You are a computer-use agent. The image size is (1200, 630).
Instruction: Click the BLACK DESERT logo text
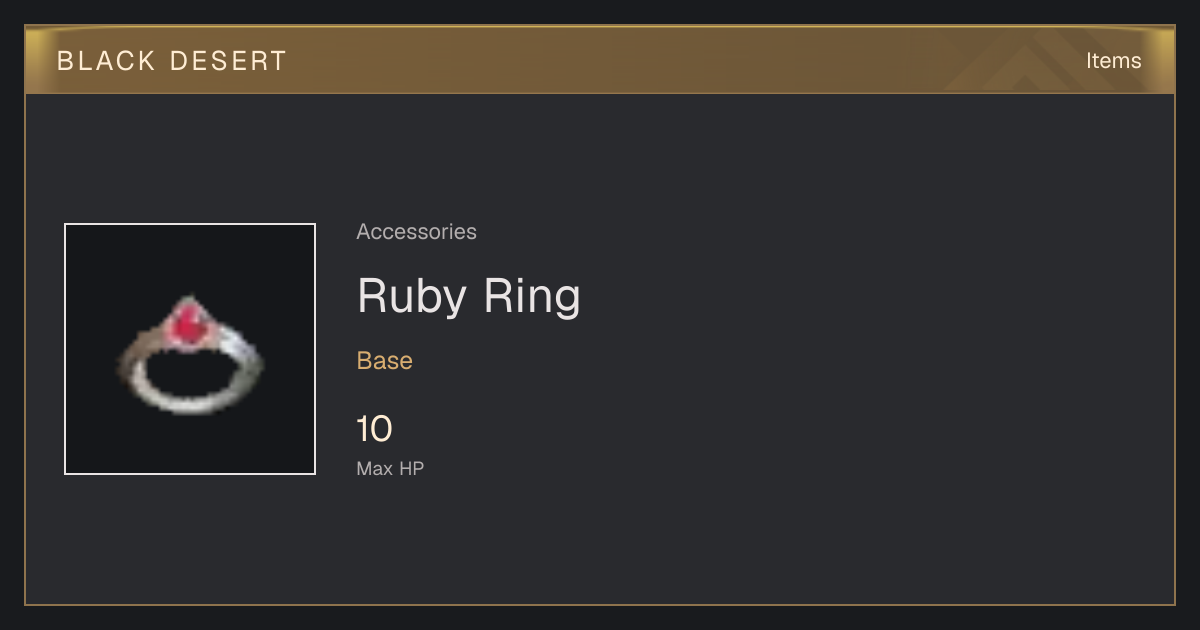(172, 61)
